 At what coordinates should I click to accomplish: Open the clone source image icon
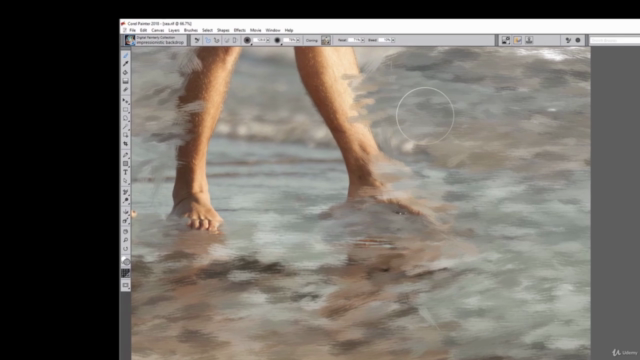pos(325,40)
